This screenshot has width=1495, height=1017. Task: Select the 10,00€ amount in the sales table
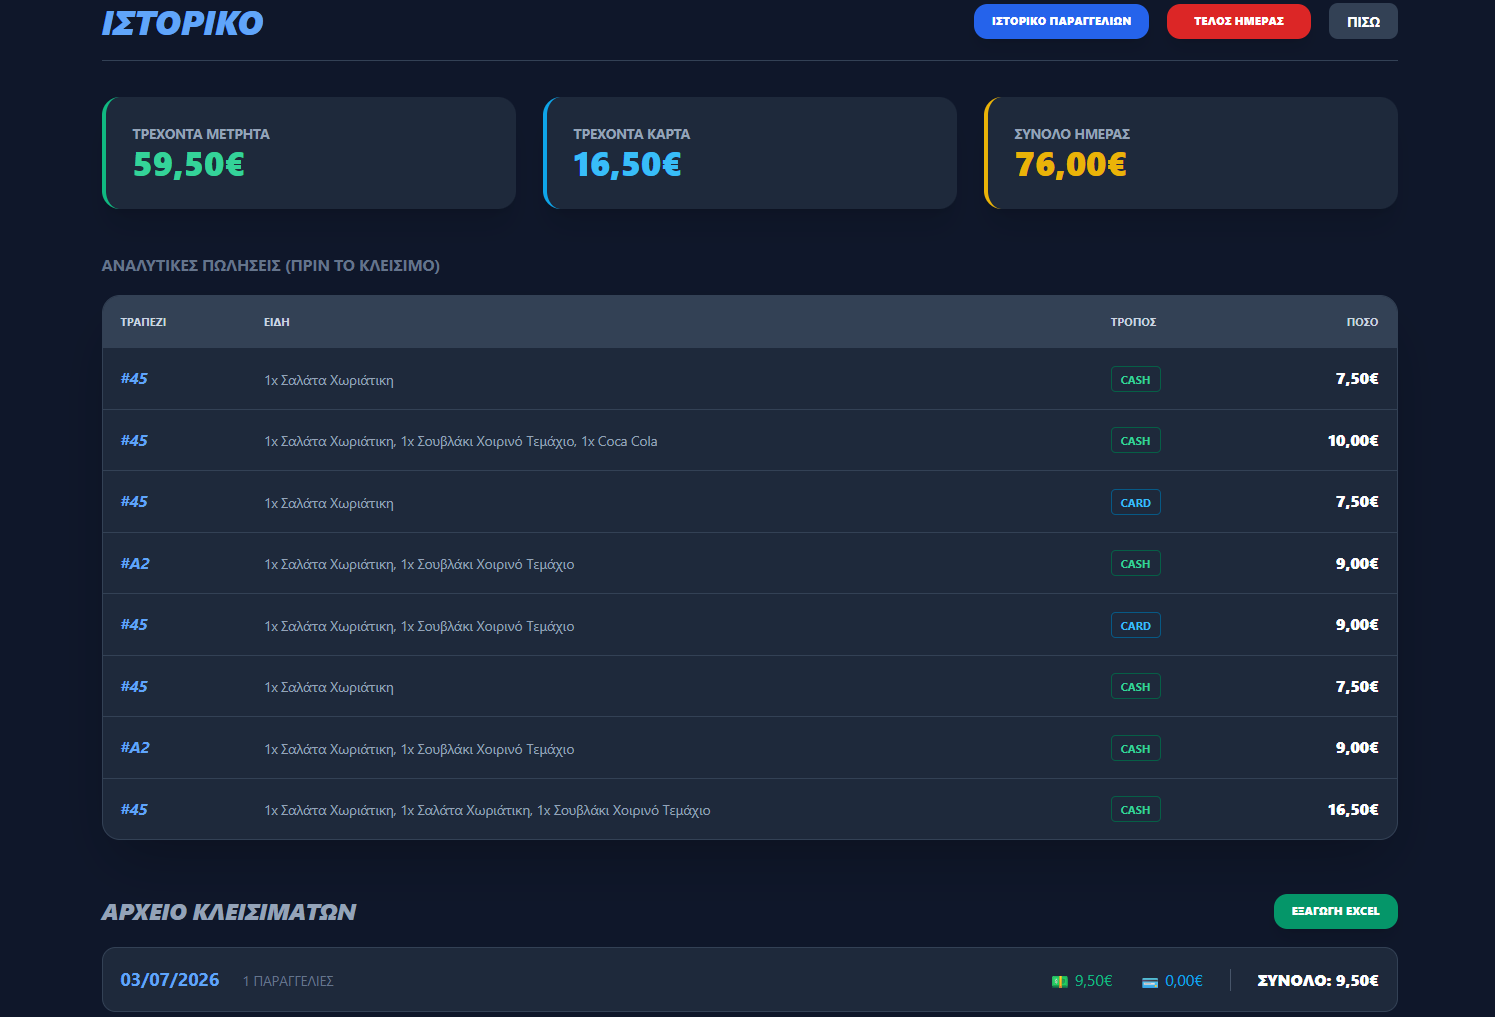tap(1353, 441)
